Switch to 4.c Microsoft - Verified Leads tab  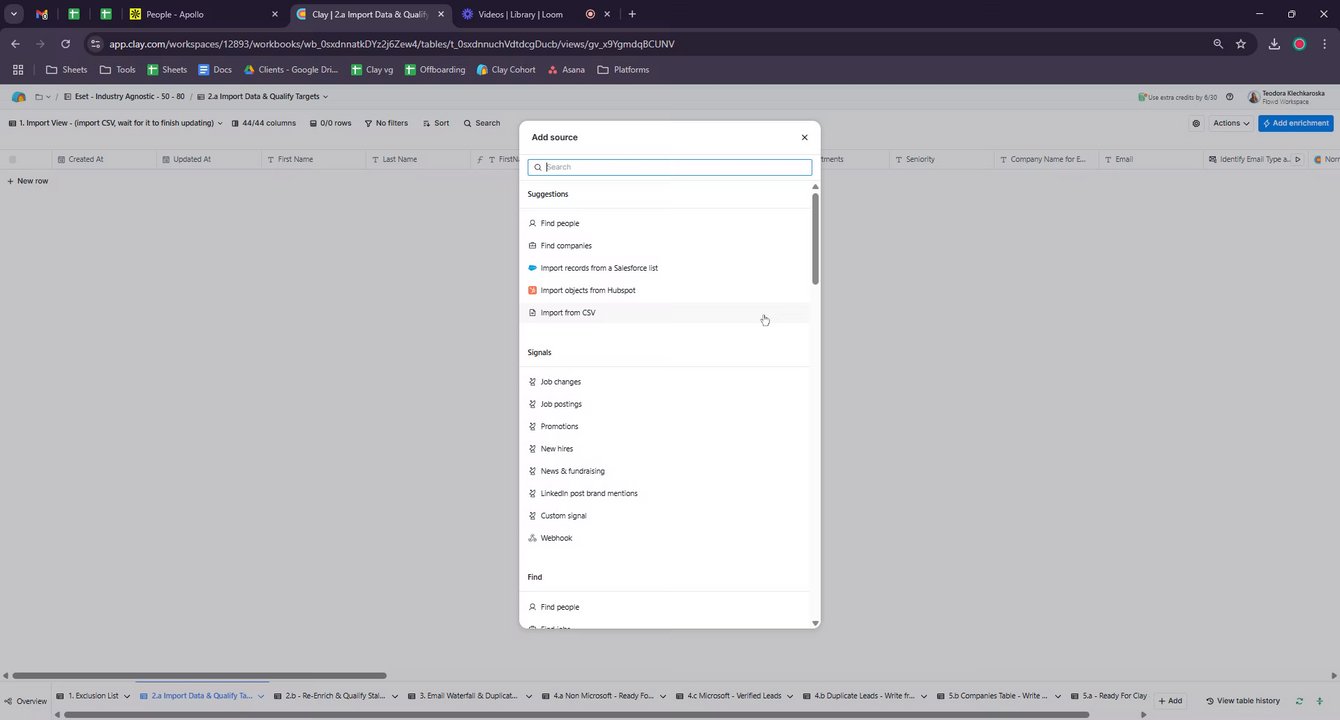pos(732,696)
